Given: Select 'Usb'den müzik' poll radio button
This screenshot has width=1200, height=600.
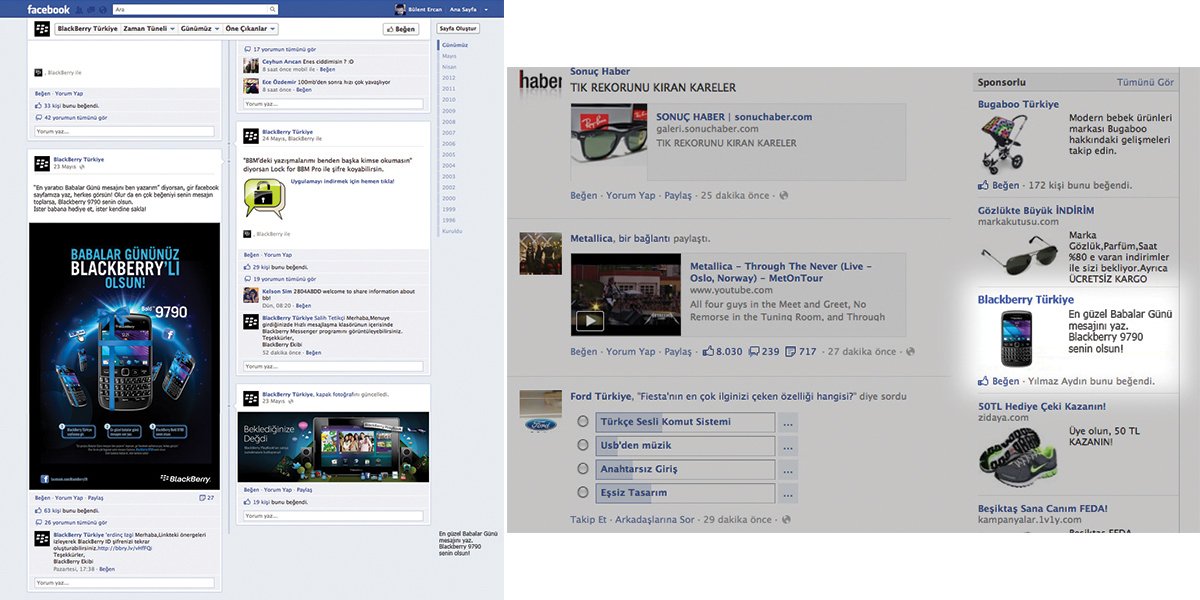Looking at the screenshot, I should (x=583, y=445).
